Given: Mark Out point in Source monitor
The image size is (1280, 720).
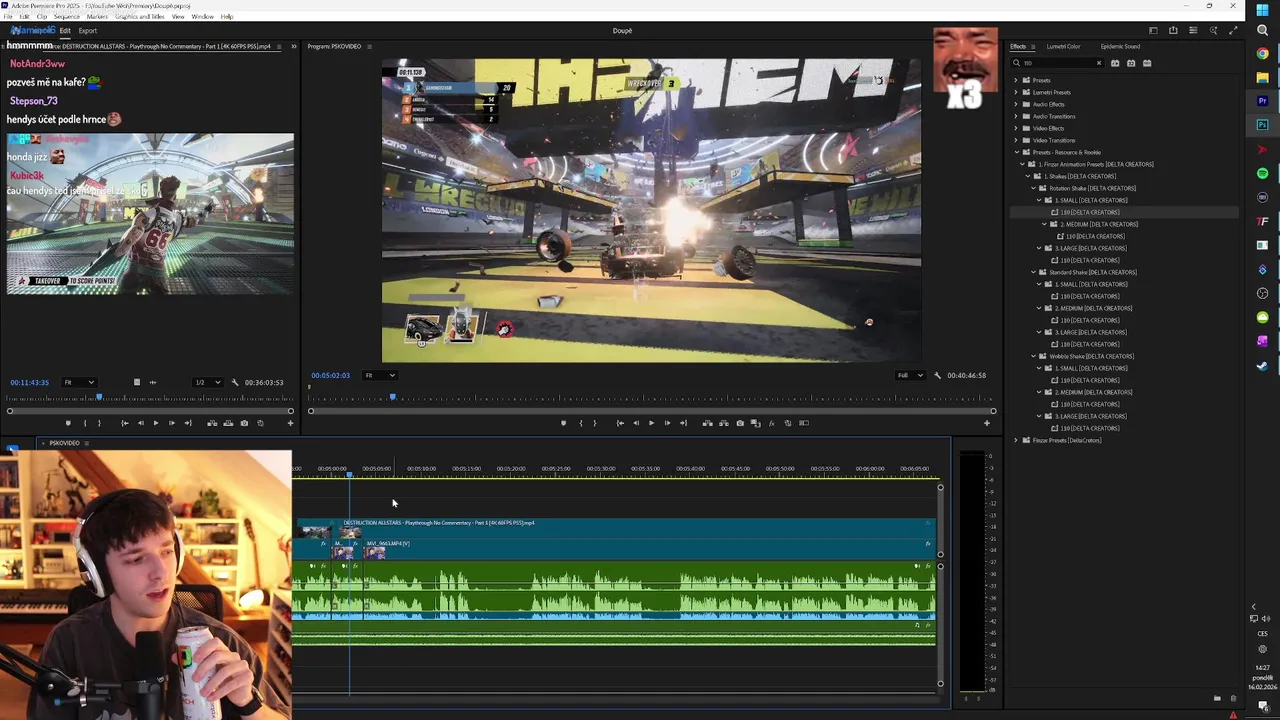Looking at the screenshot, I should pos(99,423).
